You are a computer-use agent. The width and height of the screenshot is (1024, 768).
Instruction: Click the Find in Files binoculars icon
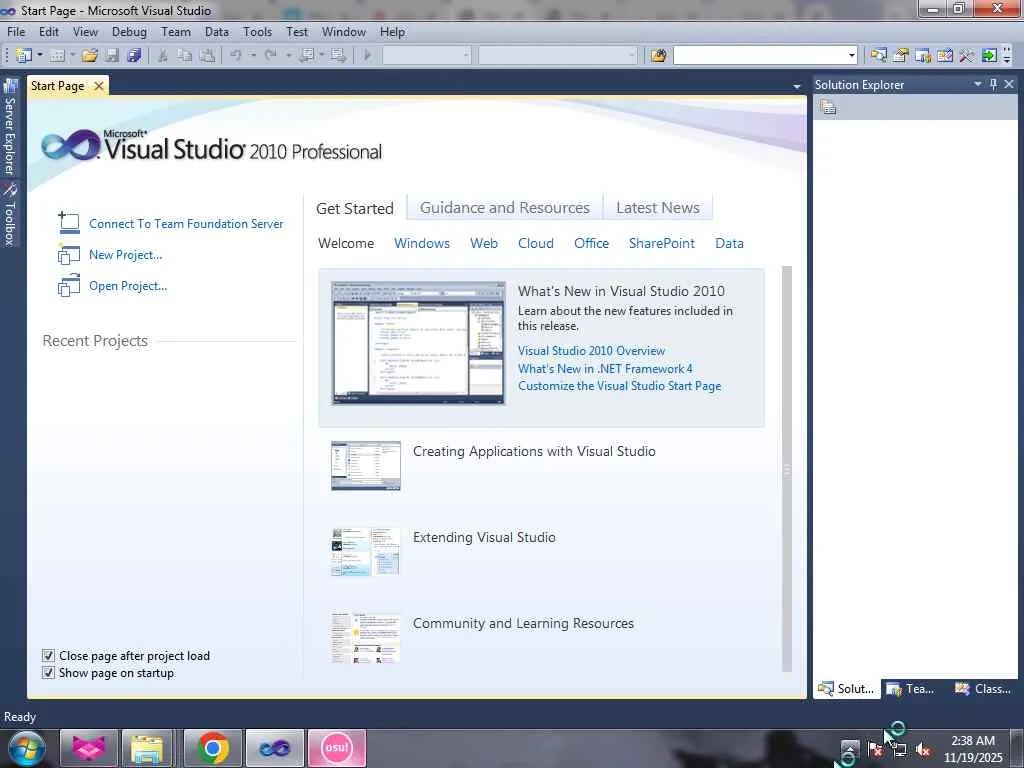coord(658,56)
